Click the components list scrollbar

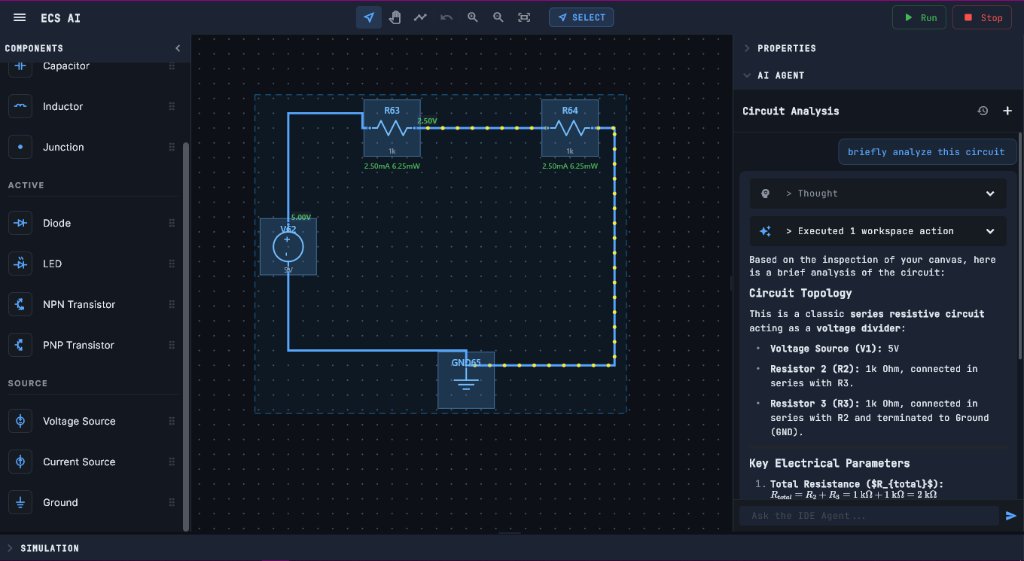pos(185,336)
